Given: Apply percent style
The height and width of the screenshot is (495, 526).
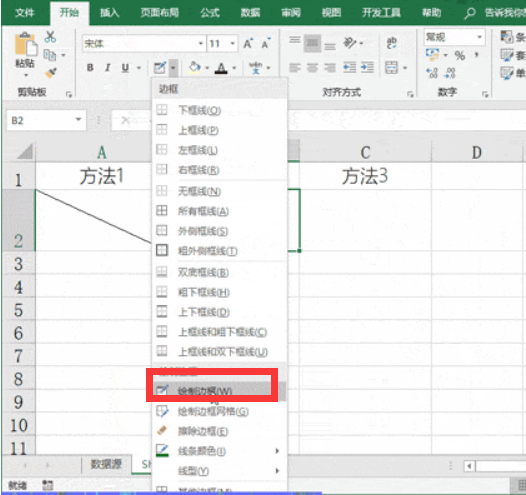Looking at the screenshot, I should tap(460, 55).
